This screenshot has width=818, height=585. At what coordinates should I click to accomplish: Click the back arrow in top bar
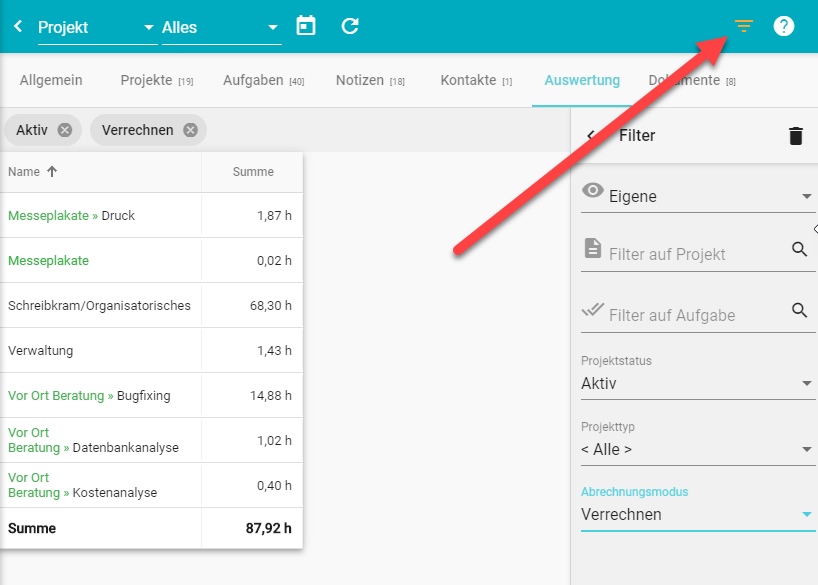[18, 26]
